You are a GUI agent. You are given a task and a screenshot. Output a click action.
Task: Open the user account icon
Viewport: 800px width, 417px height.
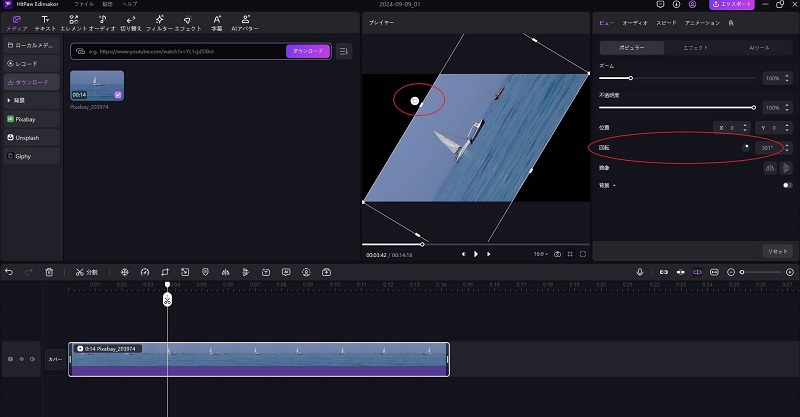point(692,4)
